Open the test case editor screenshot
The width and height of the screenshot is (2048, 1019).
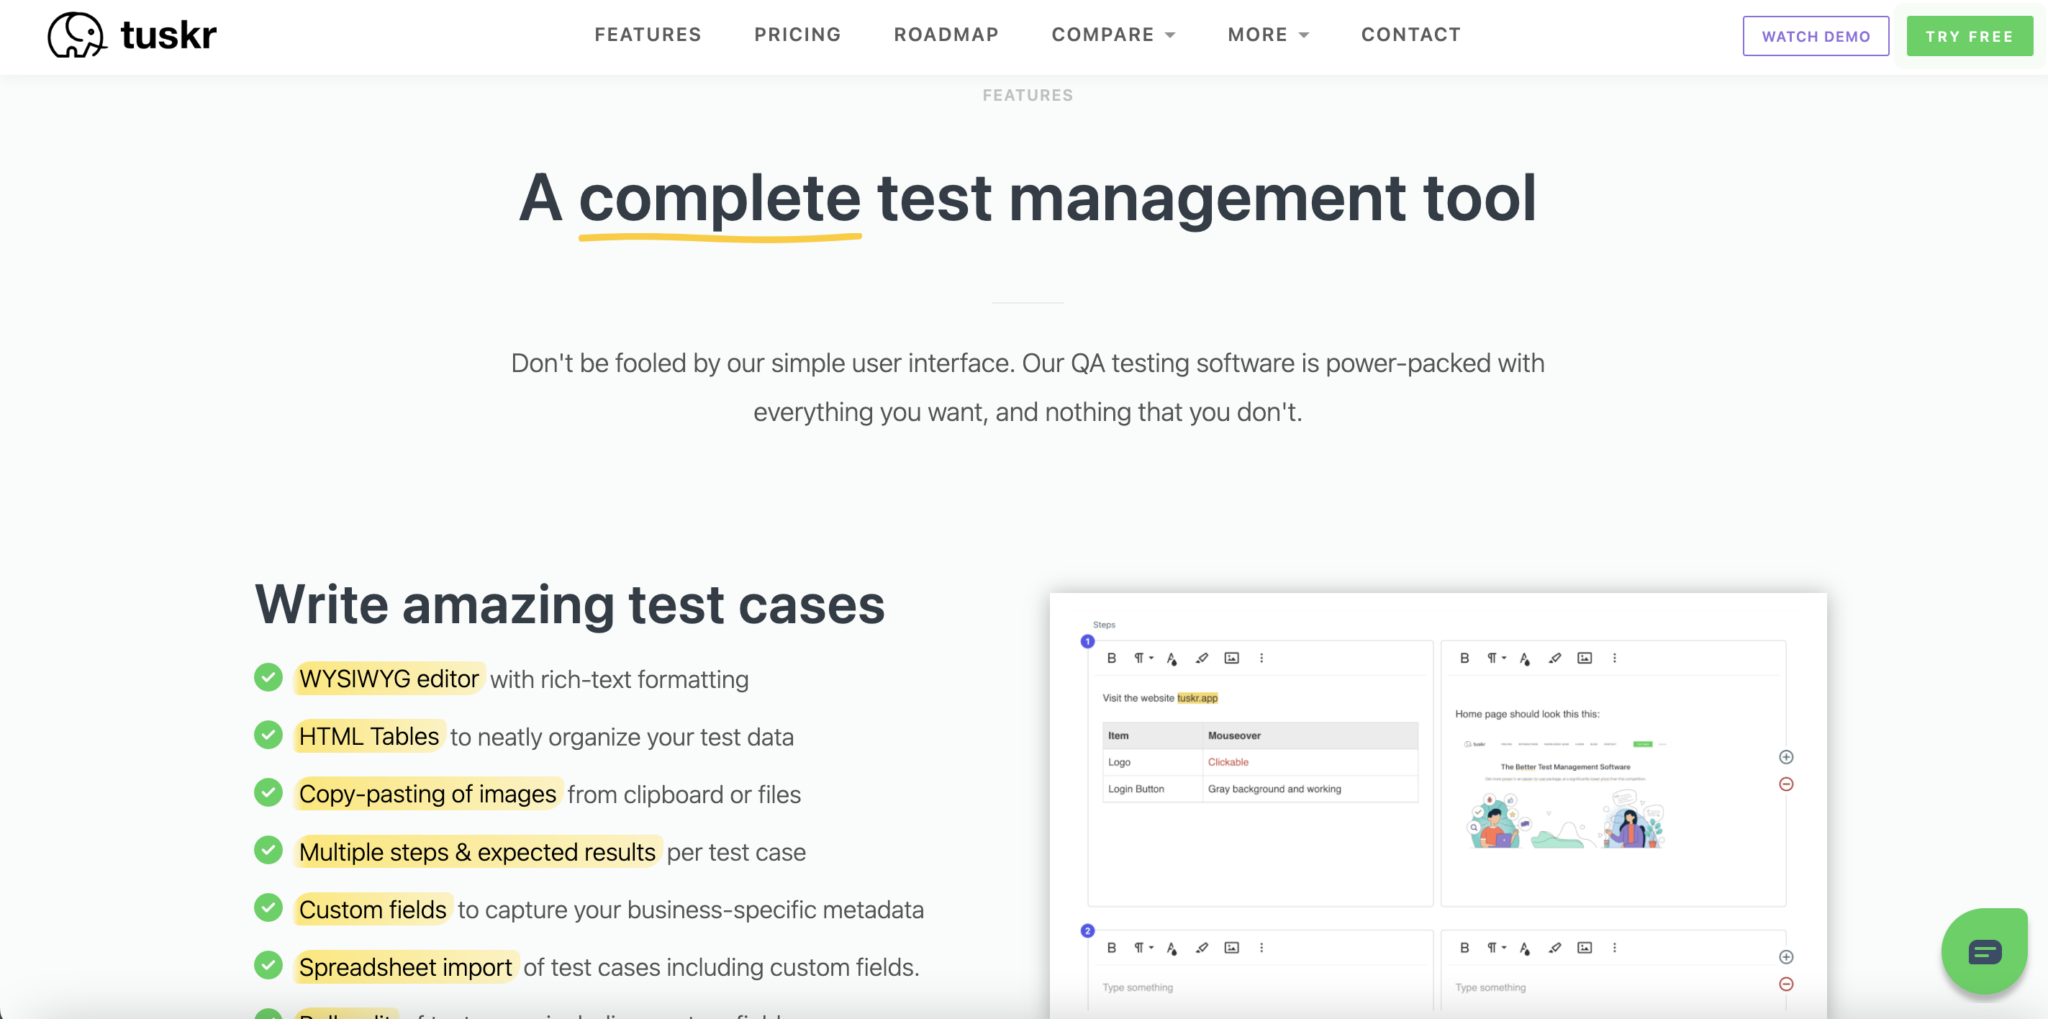1438,806
